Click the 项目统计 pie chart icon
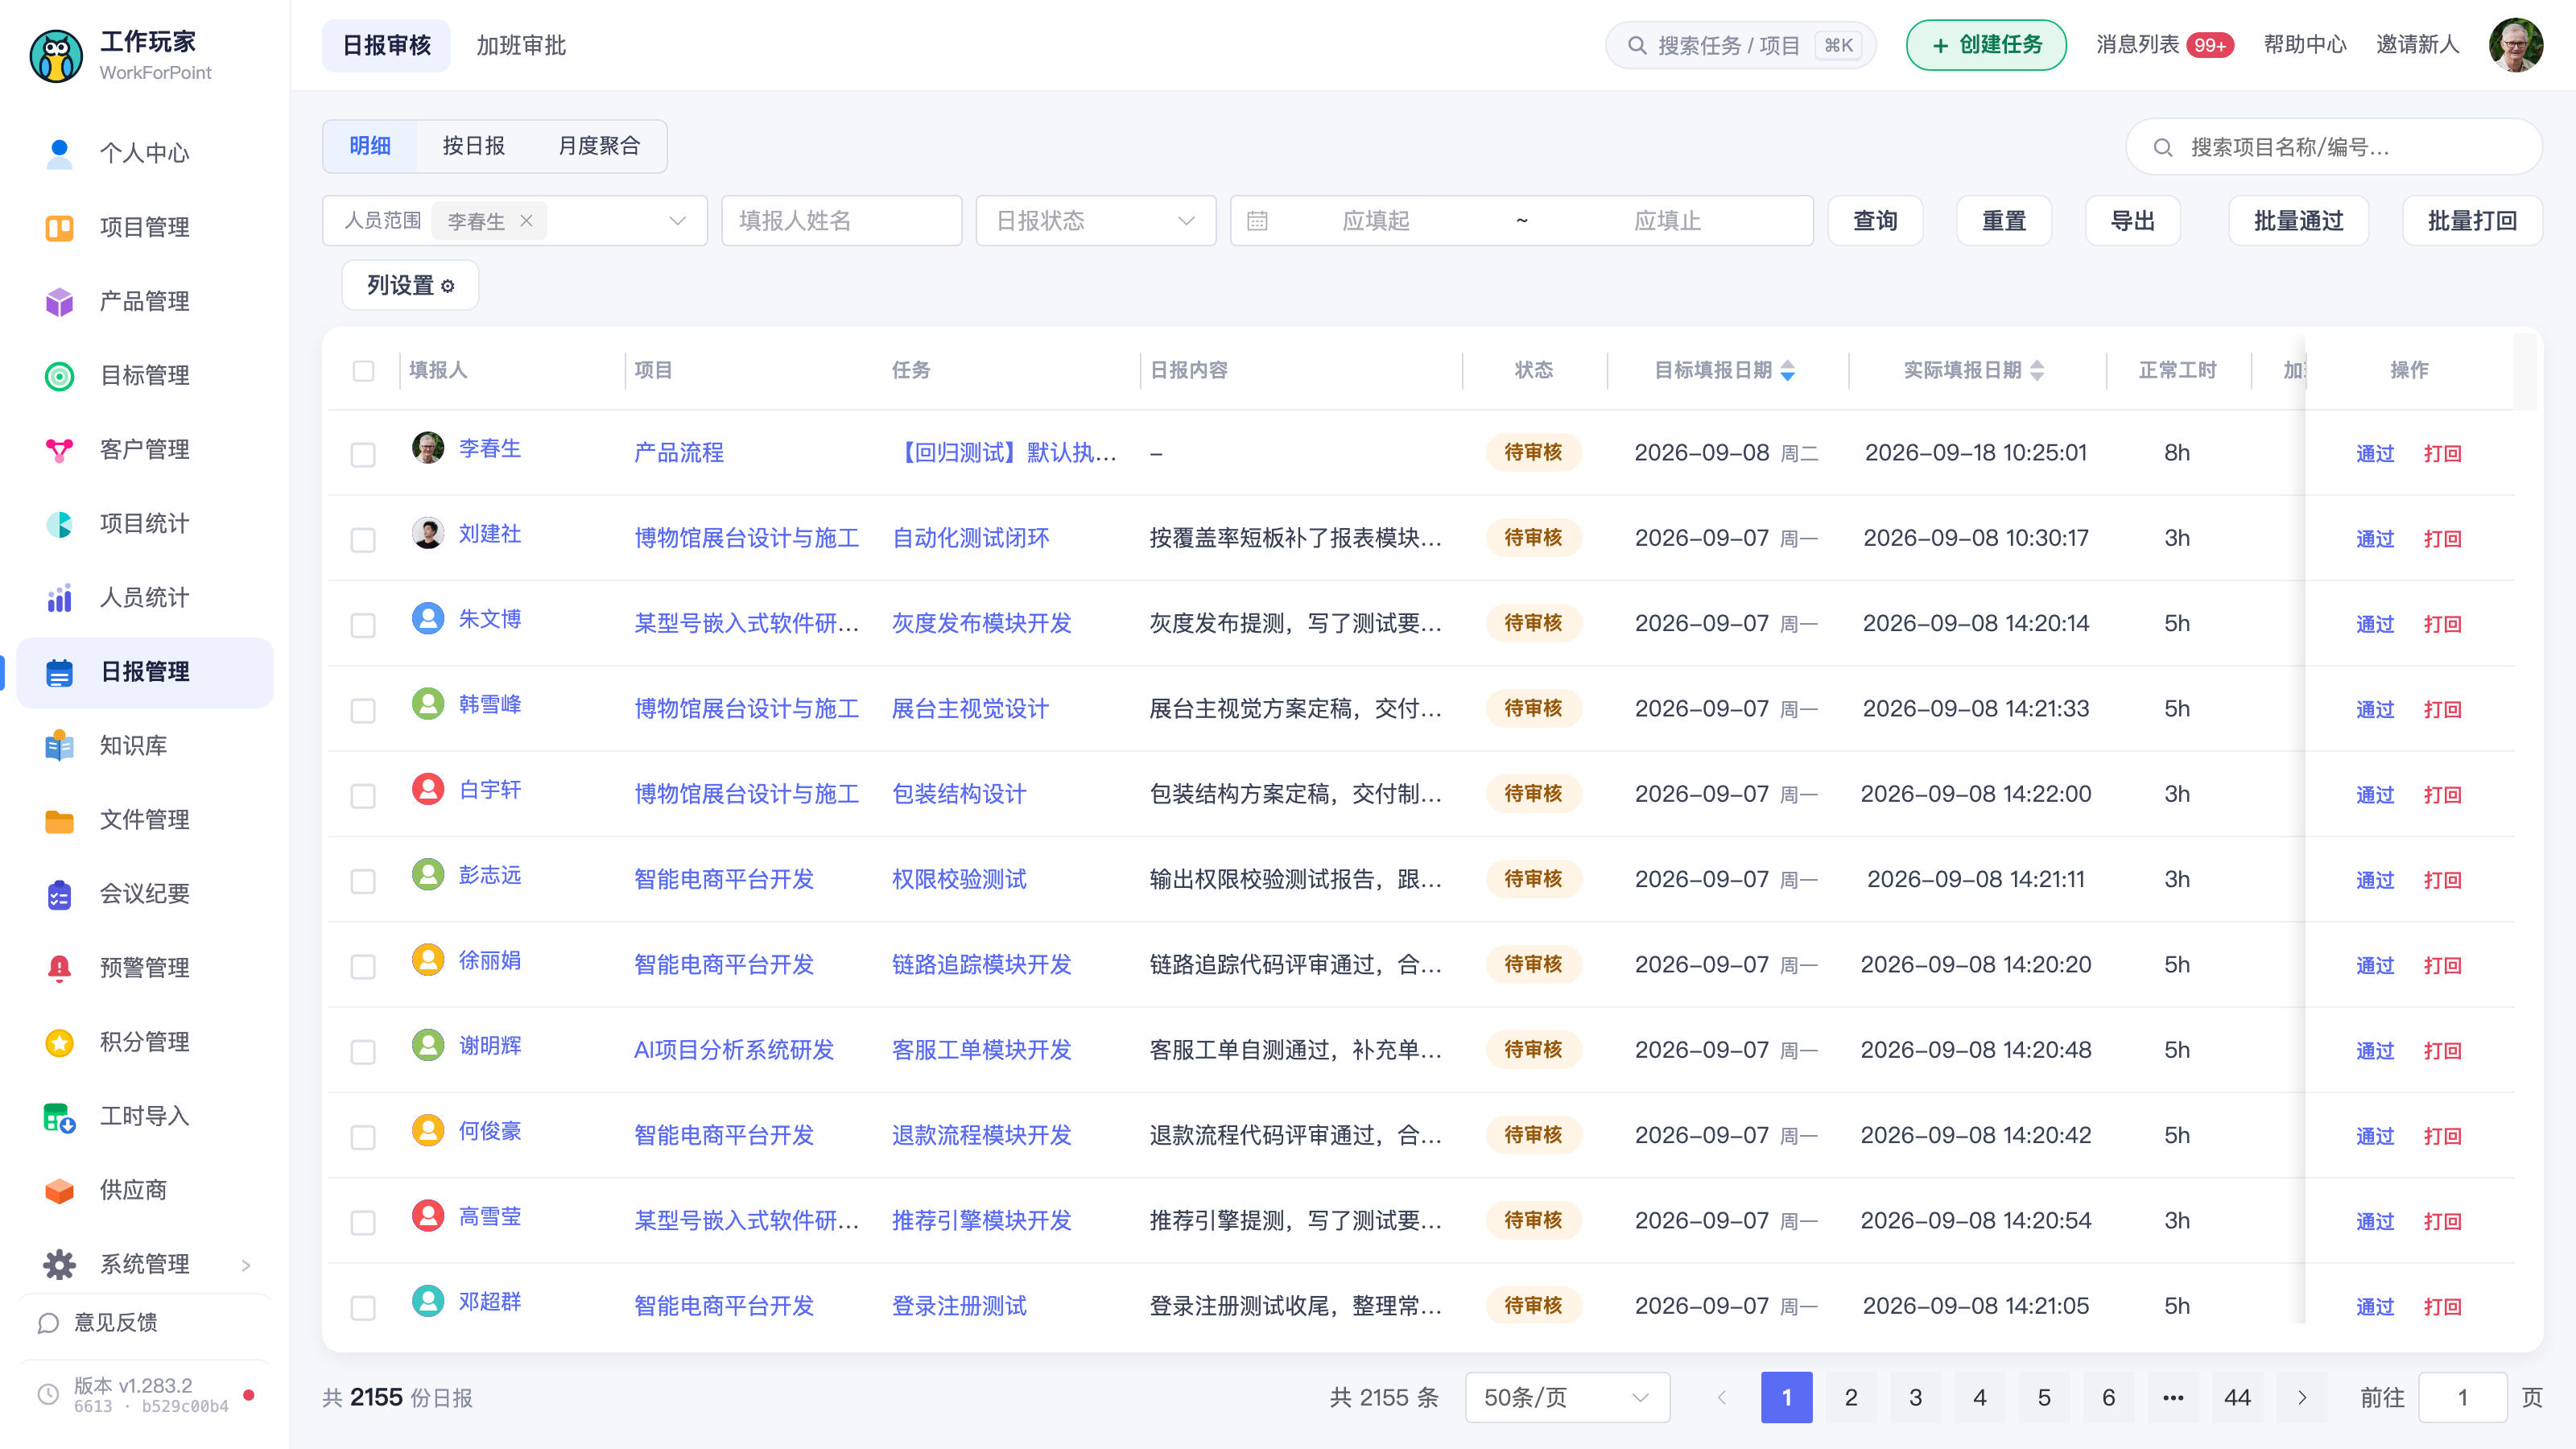The image size is (2576, 1449). click(59, 523)
